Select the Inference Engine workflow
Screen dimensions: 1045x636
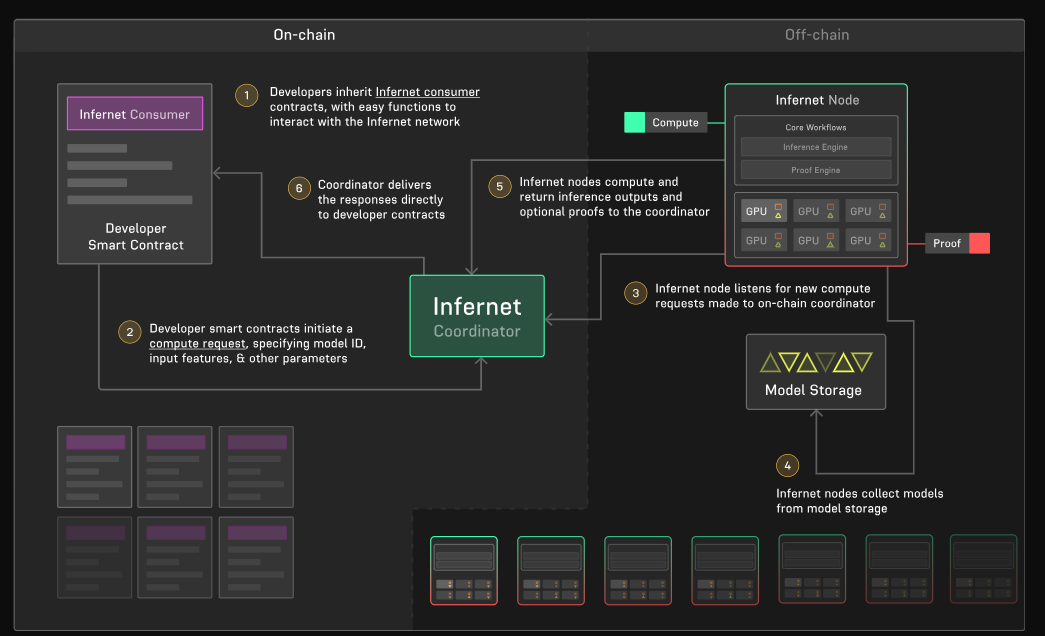tap(815, 147)
